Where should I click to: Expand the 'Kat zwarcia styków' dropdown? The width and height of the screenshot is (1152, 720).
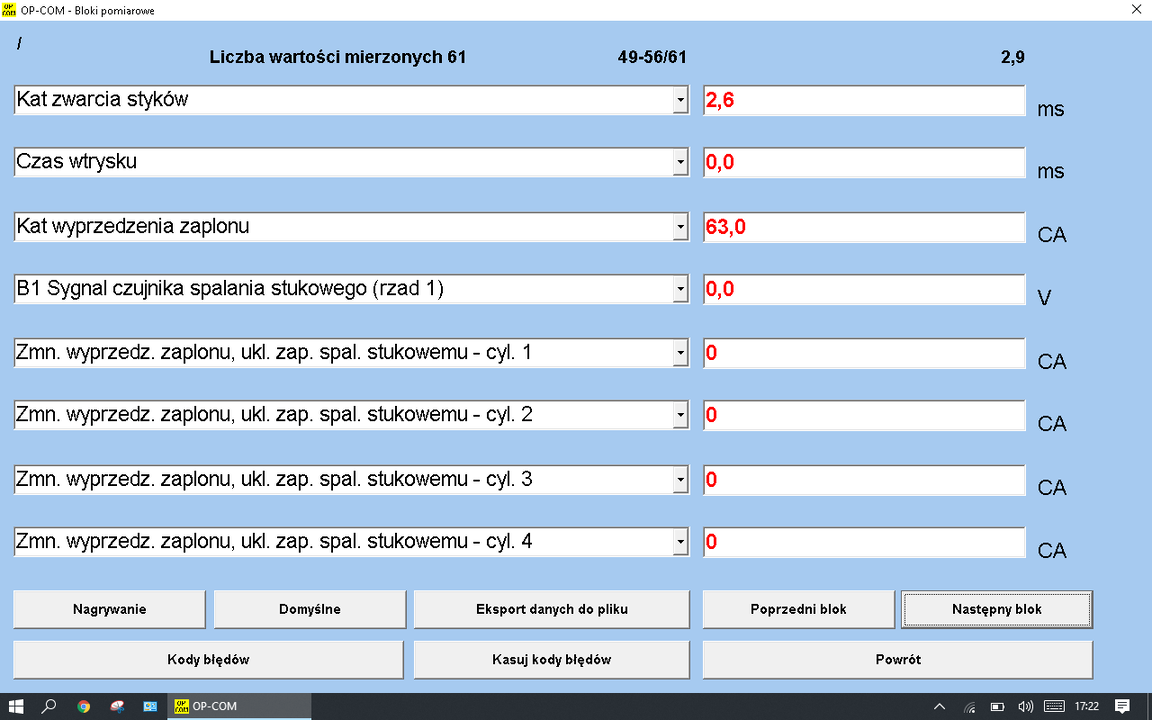pyautogui.click(x=680, y=100)
